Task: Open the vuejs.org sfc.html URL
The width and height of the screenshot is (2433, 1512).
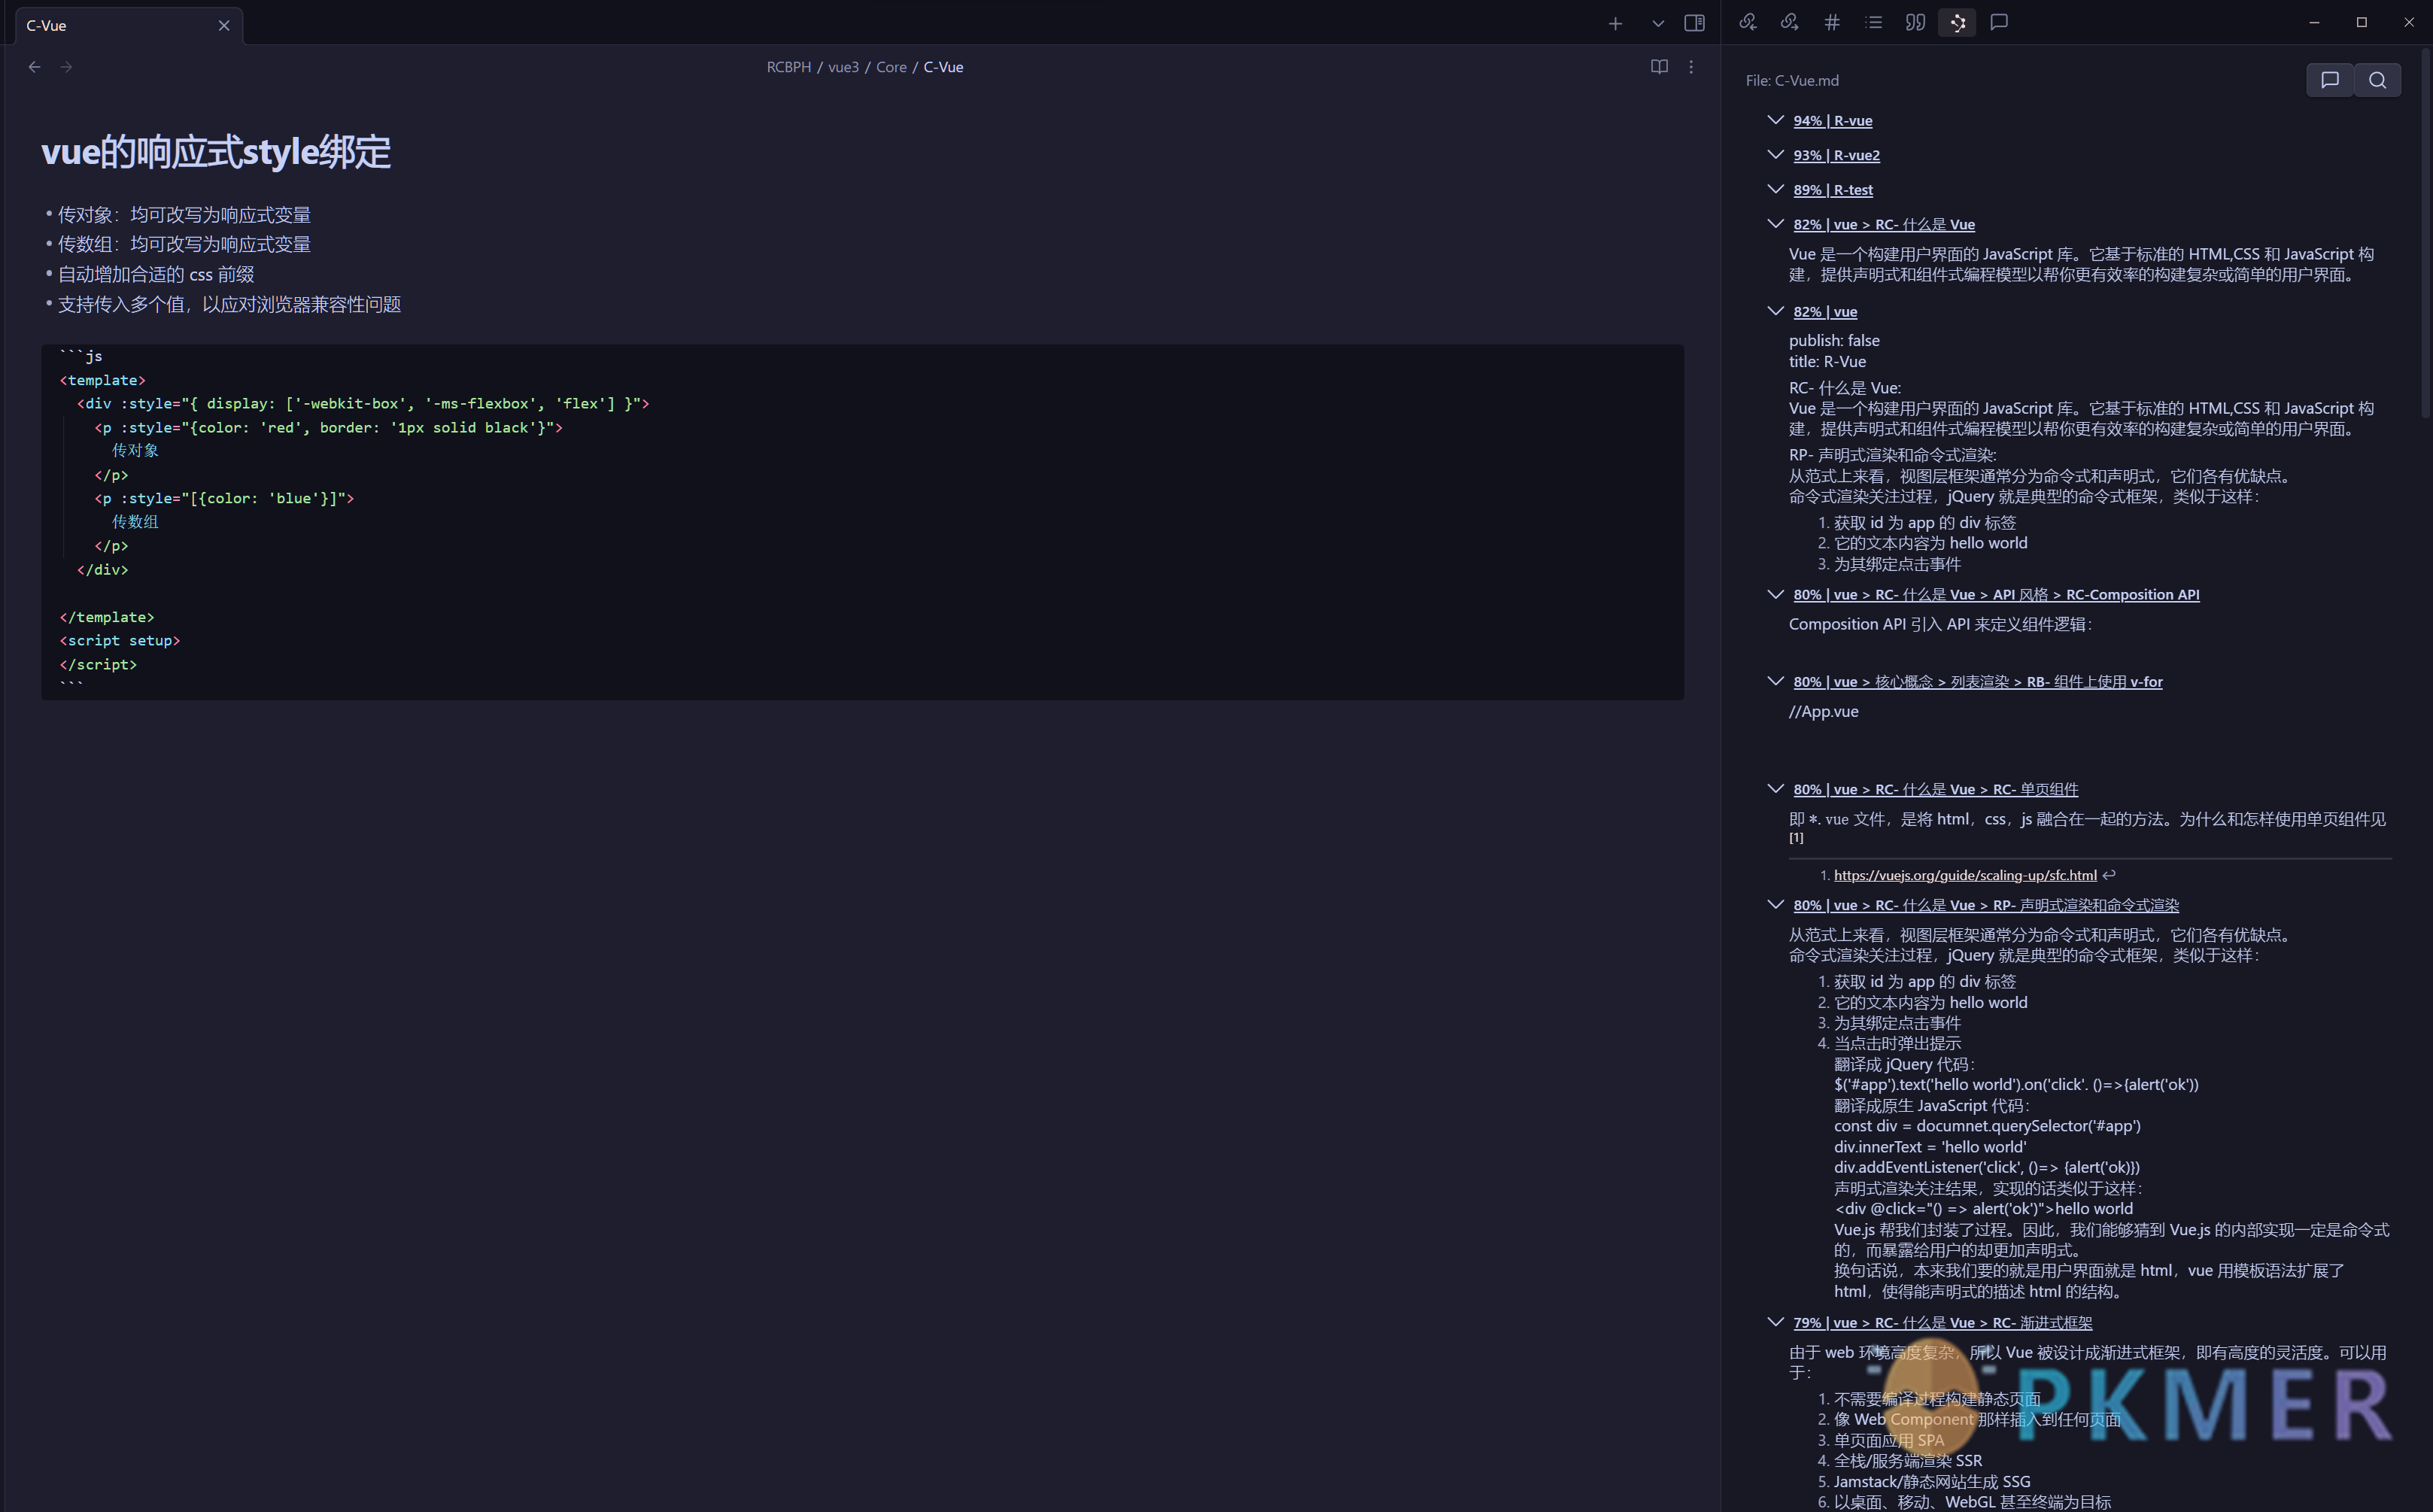Action: point(1965,875)
